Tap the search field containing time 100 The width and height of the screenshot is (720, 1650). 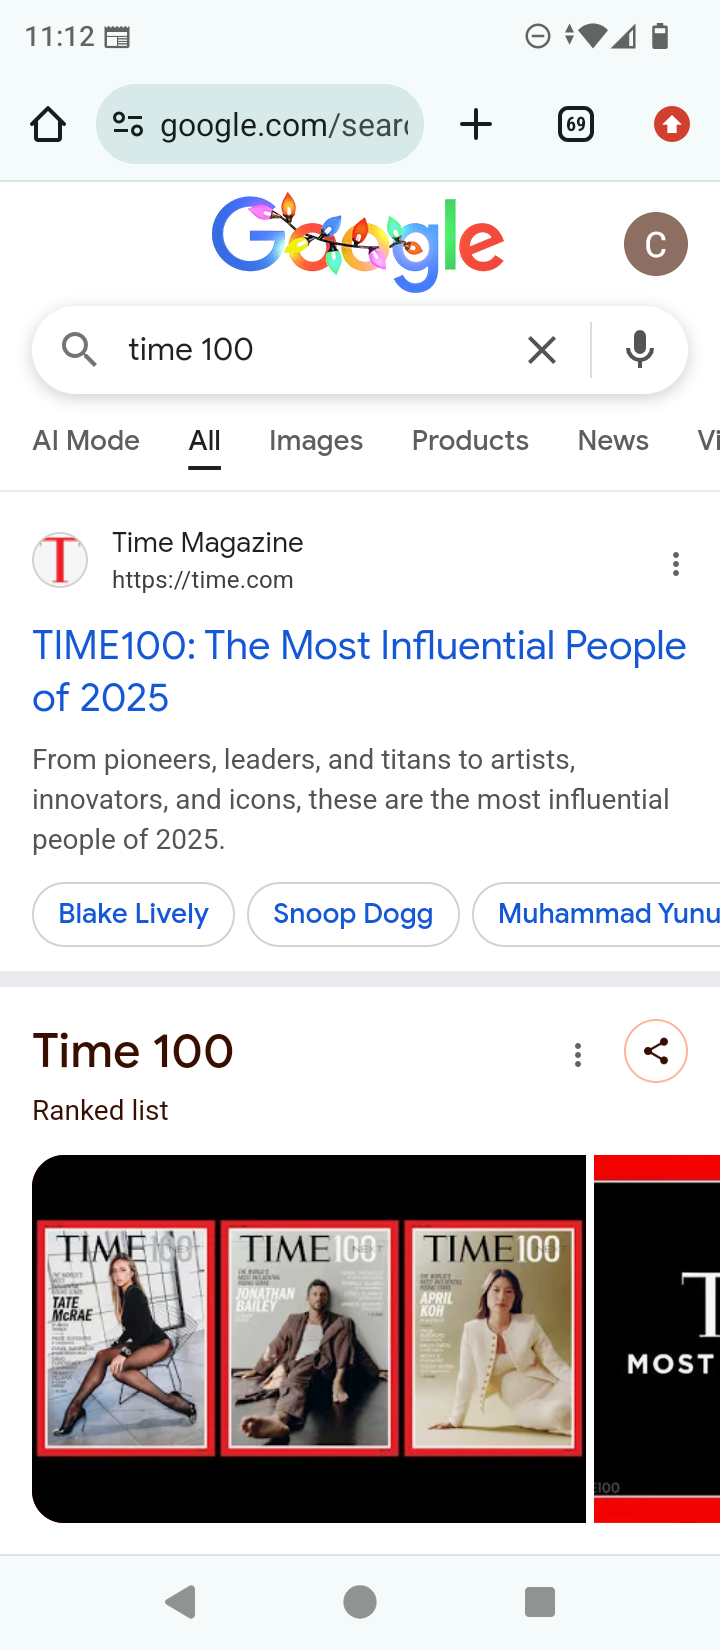point(320,350)
